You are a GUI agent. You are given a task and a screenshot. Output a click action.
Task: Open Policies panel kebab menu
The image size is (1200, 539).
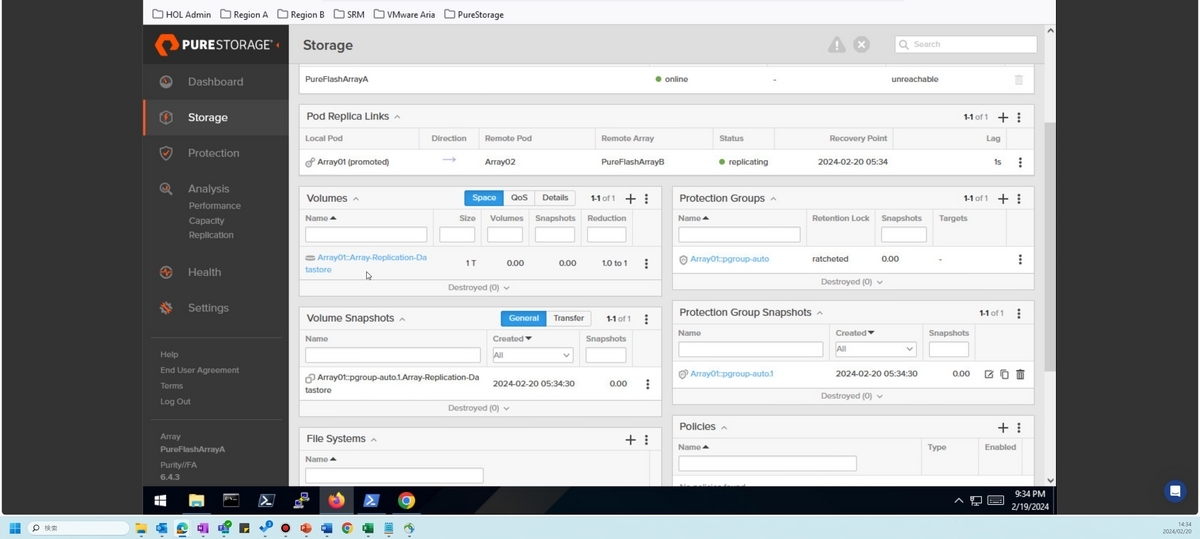[1019, 428]
